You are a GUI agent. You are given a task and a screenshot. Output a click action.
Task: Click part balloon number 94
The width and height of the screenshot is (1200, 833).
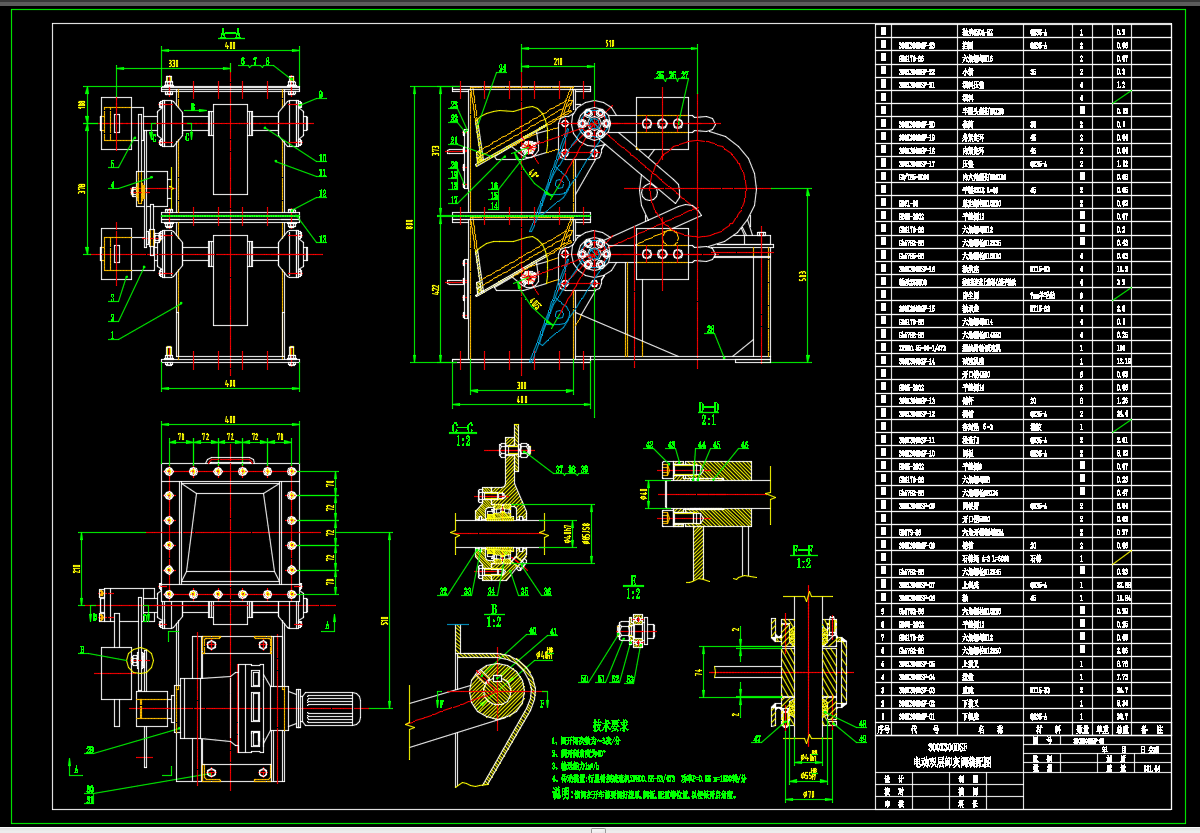502,69
